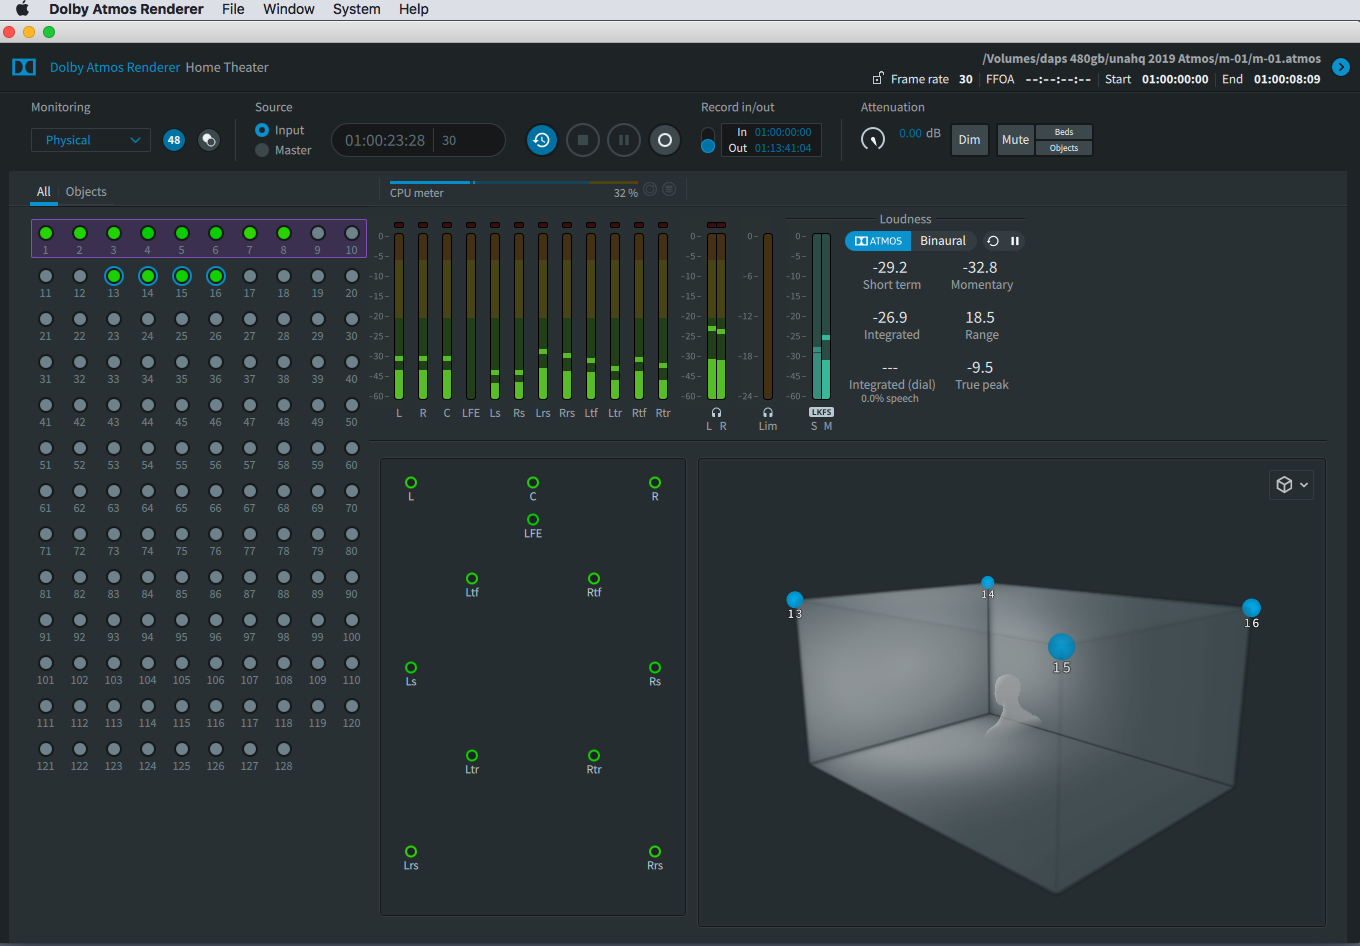Click the -26.9 Integrated loudness value
1360x946 pixels.
[890, 318]
